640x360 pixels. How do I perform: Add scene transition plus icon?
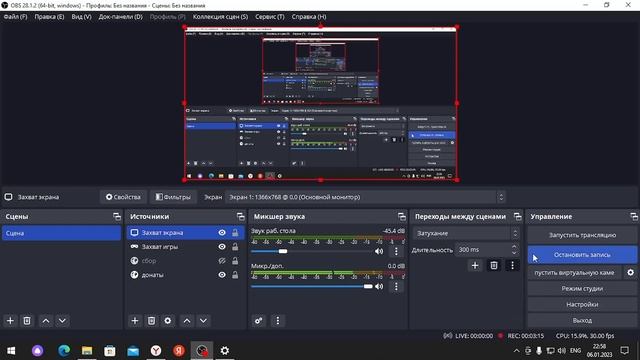pyautogui.click(x=475, y=266)
